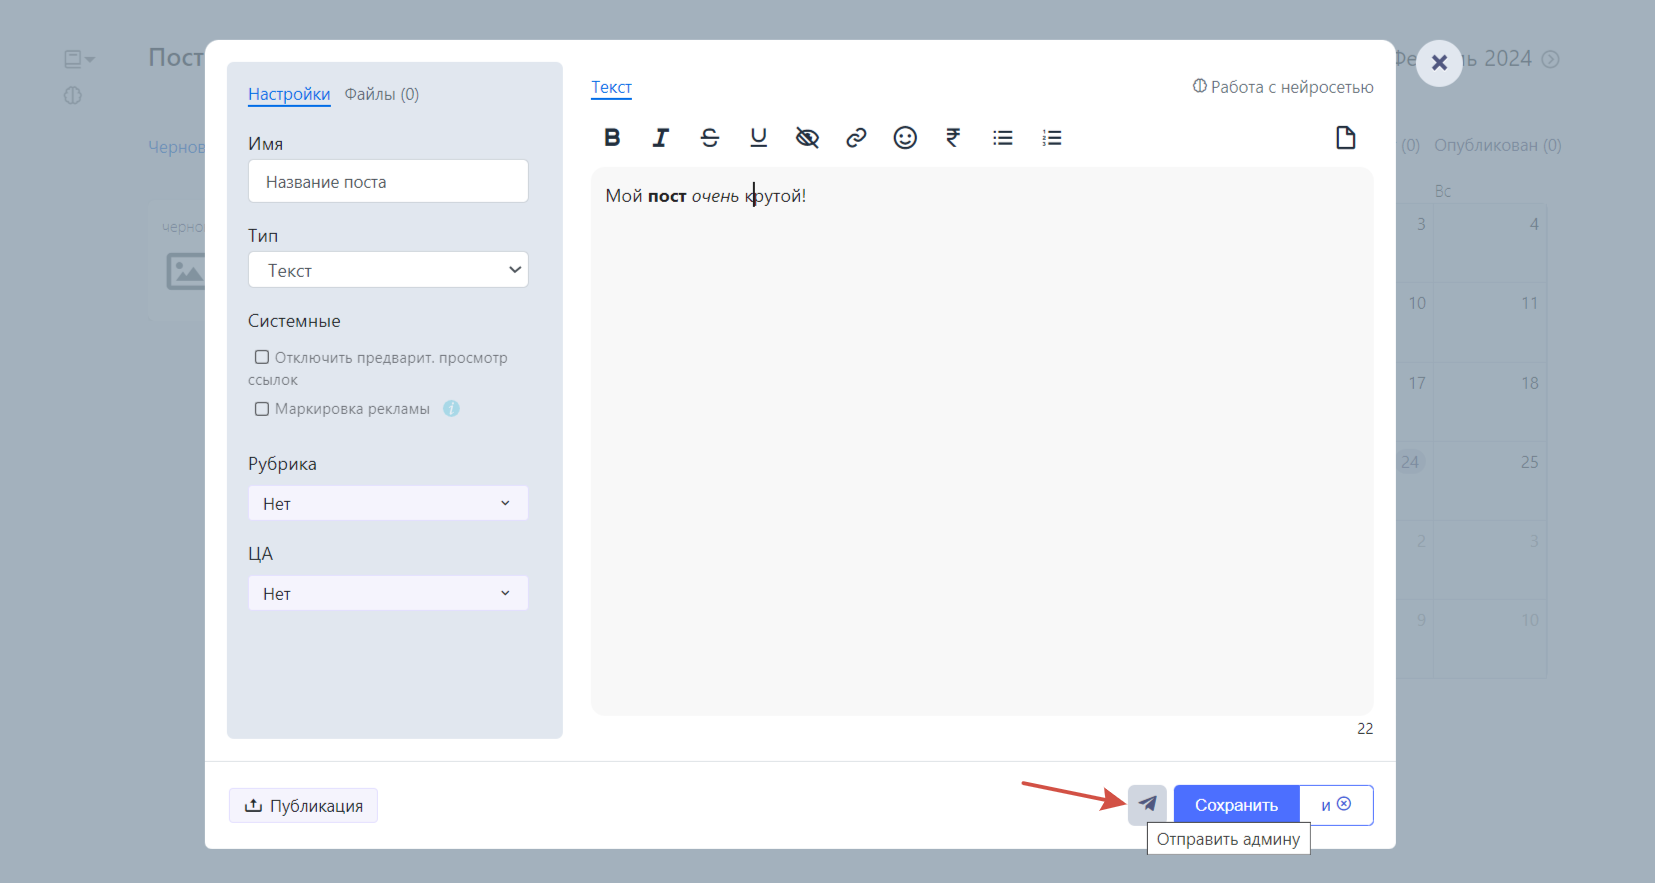Expand the Рубрика dropdown
The width and height of the screenshot is (1655, 883).
(x=388, y=503)
